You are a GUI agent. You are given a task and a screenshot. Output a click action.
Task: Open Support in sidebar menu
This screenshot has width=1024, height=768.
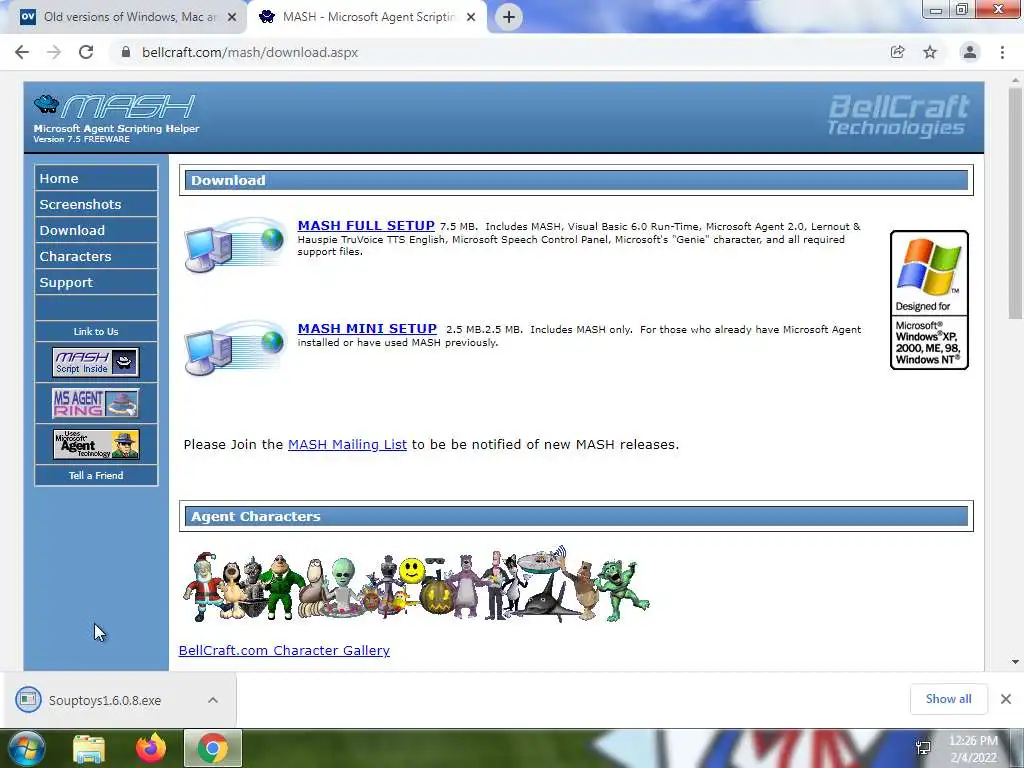(96, 283)
